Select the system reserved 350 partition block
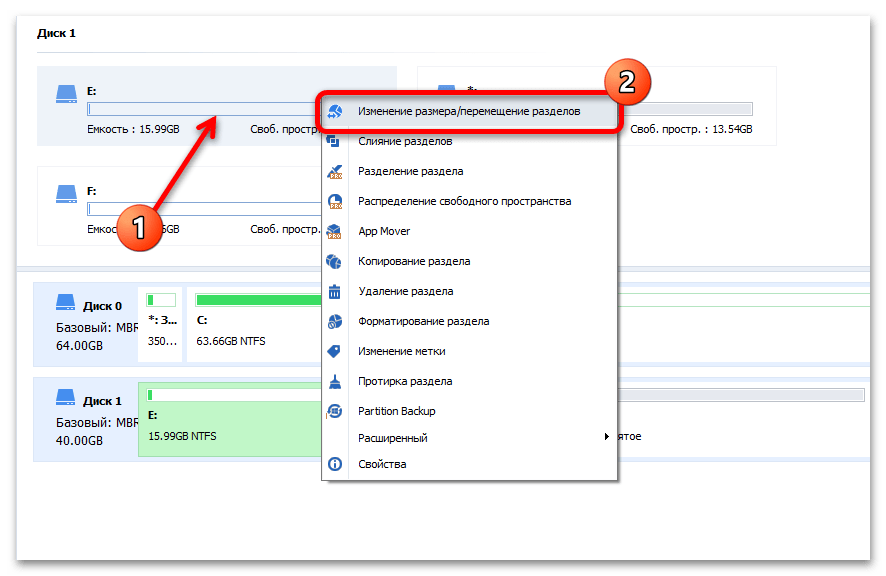 click(x=160, y=324)
